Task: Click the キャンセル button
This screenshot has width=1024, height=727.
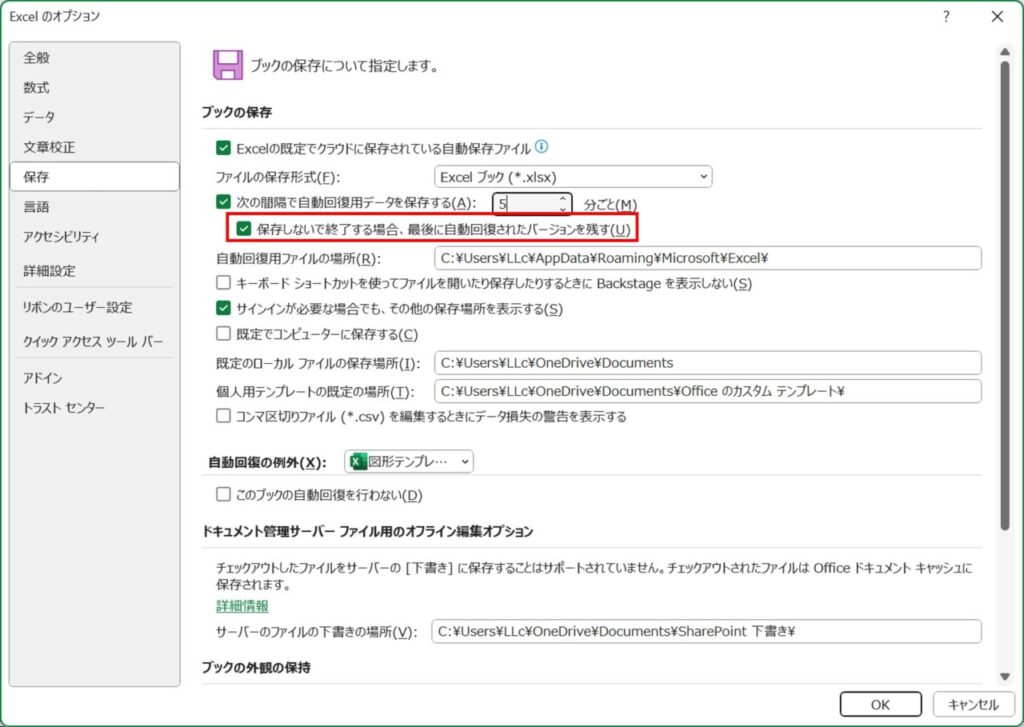Action: [973, 704]
